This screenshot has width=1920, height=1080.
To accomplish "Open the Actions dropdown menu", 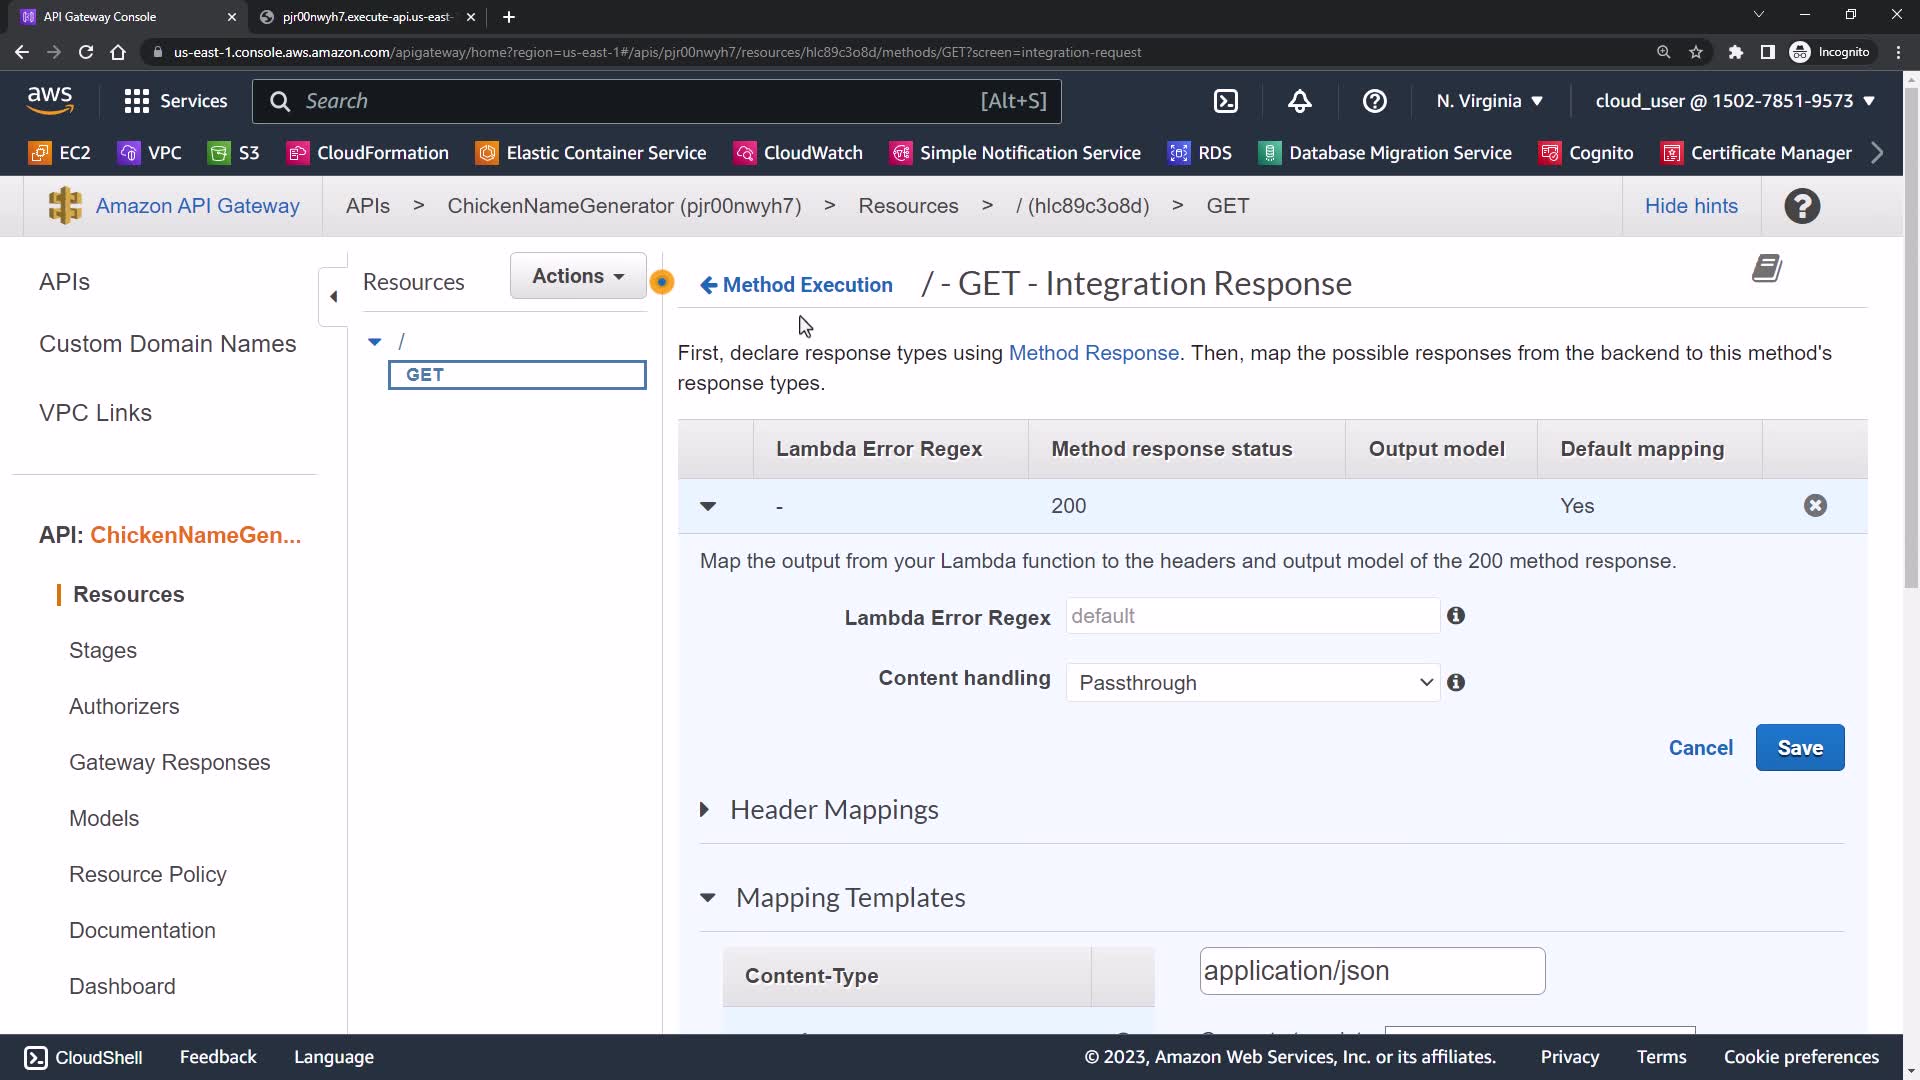I will tap(578, 276).
